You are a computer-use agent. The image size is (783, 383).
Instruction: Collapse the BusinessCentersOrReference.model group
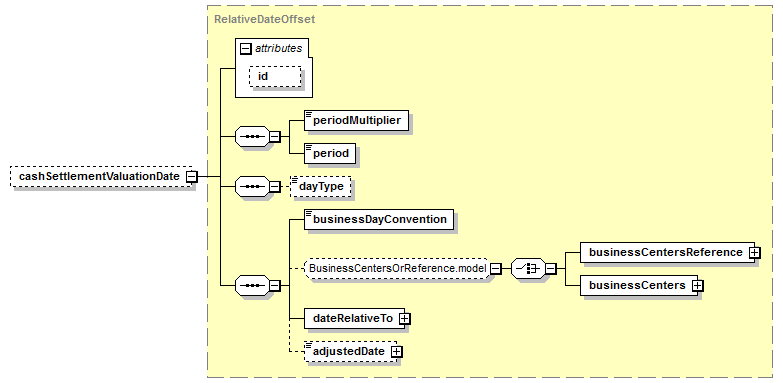click(x=496, y=269)
